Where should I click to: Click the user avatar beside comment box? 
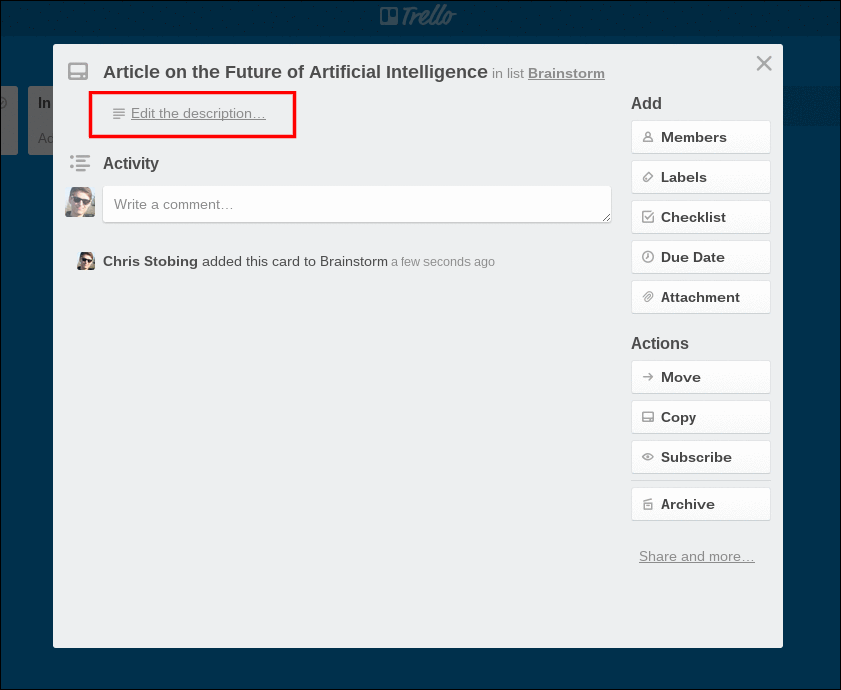[80, 202]
